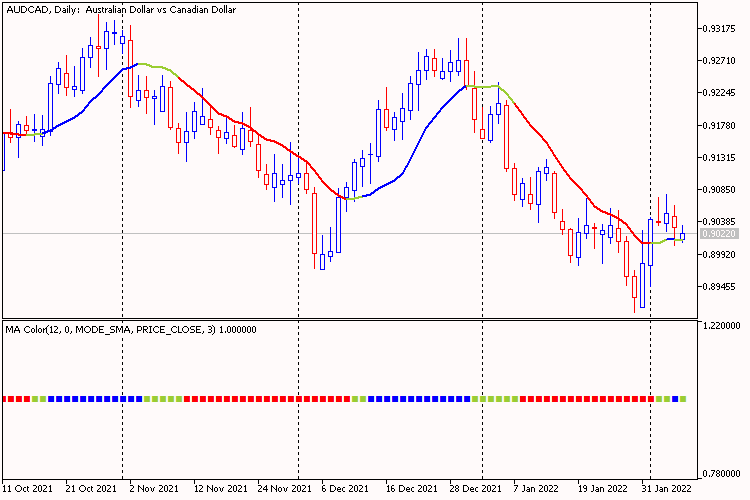This screenshot has width=750, height=500.
Task: Click price level 0.91315 on scale
Action: (719, 157)
